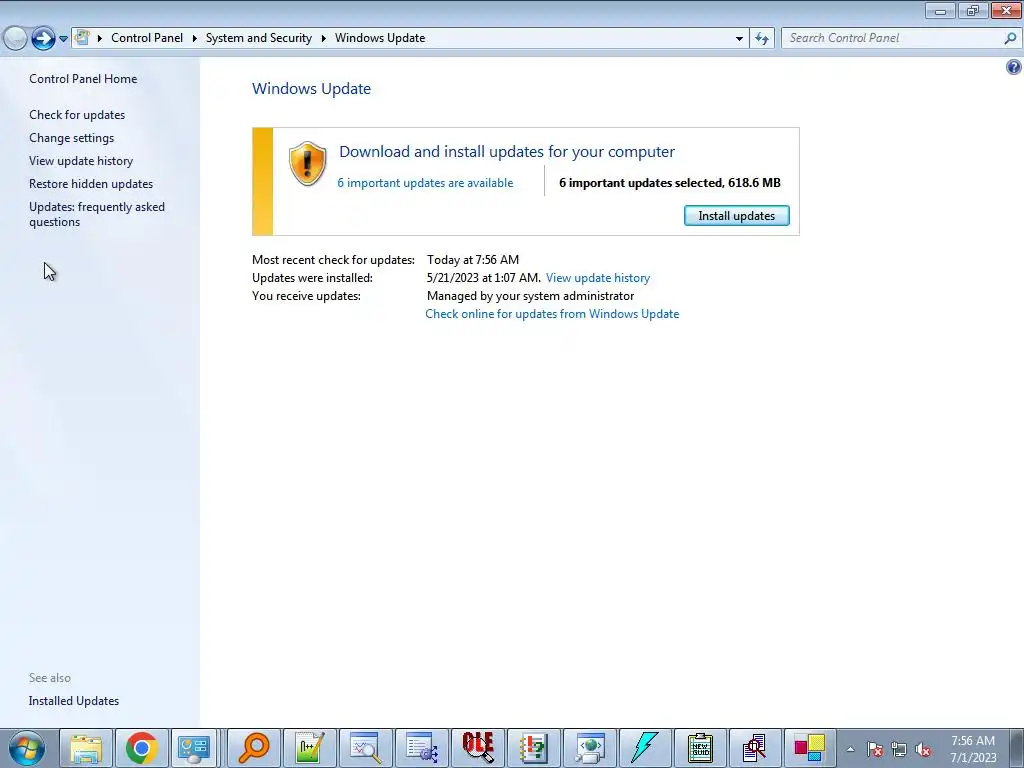Open the orange magnifier app in taskbar
The height and width of the screenshot is (768, 1024).
click(x=253, y=748)
